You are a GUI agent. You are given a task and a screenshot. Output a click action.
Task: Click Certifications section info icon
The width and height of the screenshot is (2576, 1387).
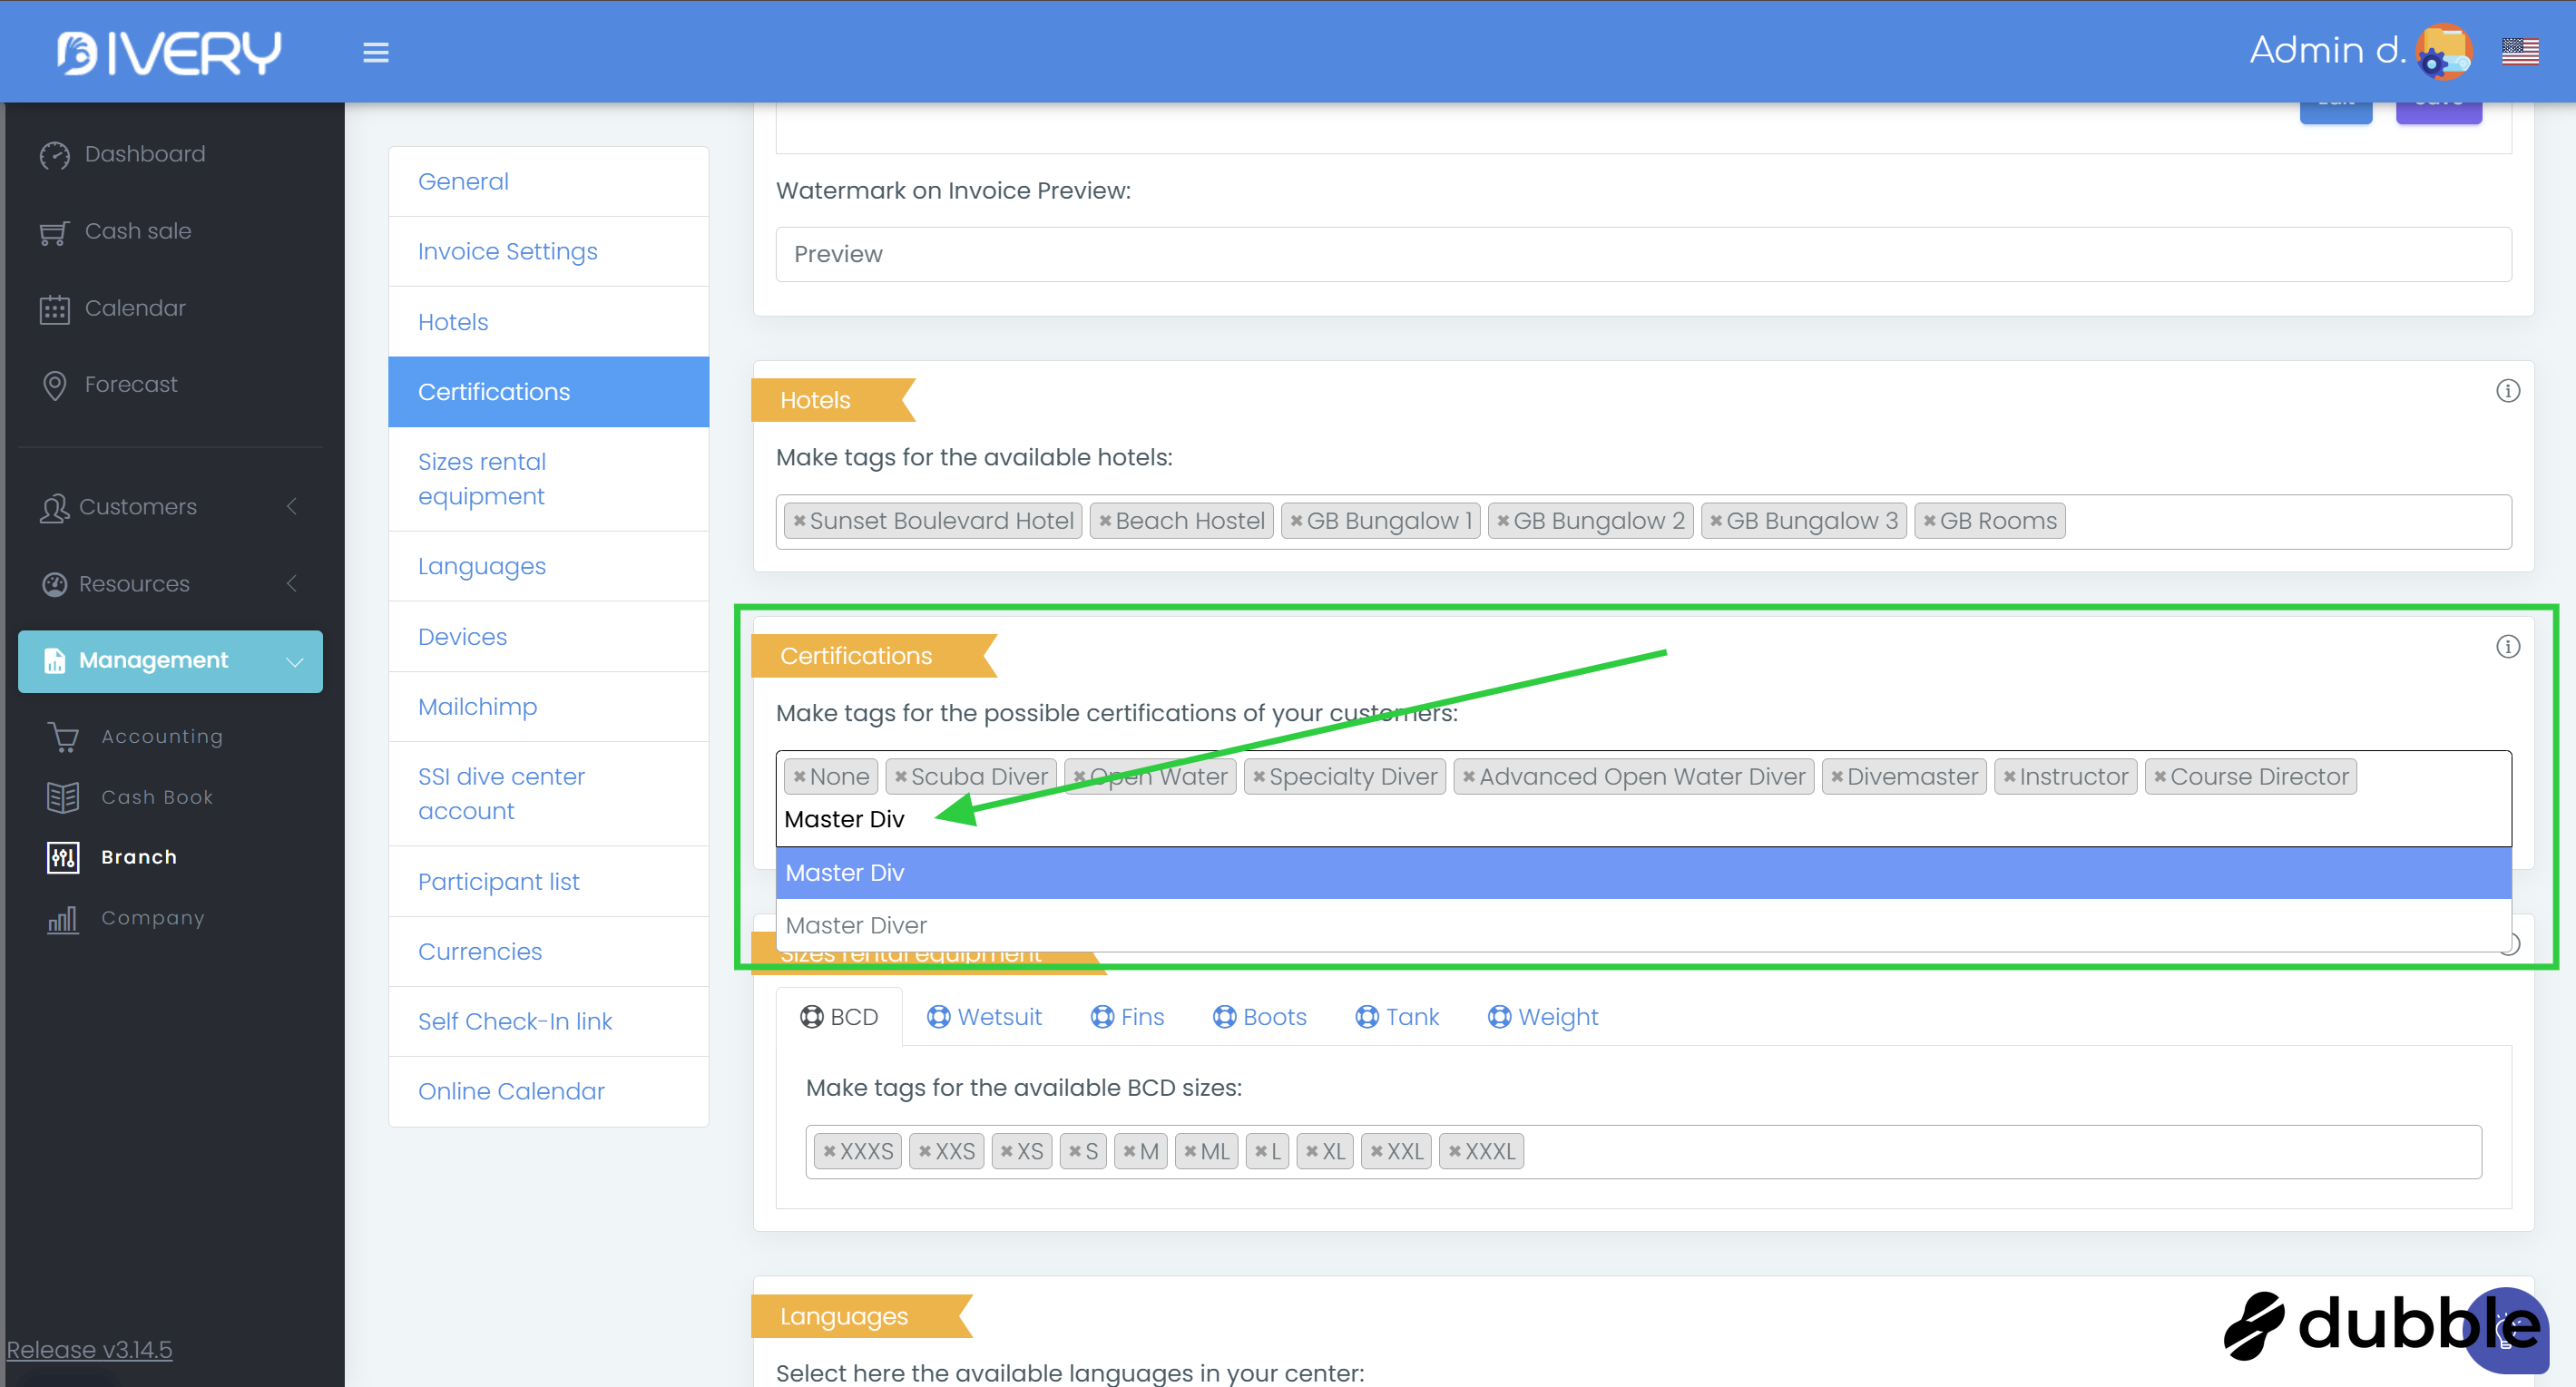[x=2506, y=647]
